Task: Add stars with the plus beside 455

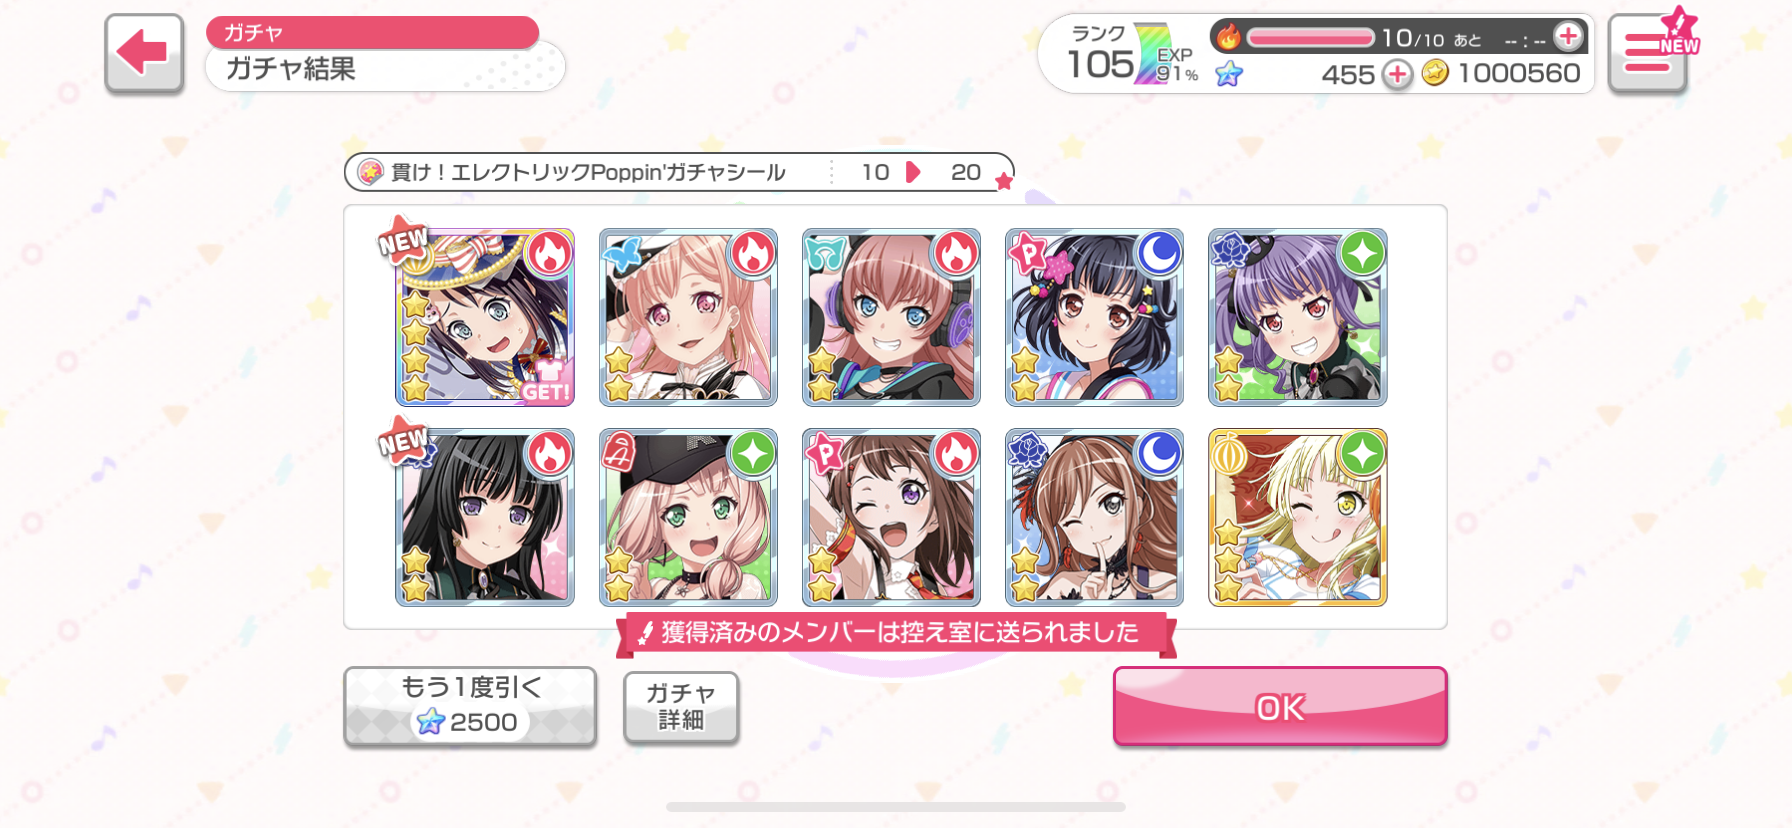Action: coord(1397,74)
